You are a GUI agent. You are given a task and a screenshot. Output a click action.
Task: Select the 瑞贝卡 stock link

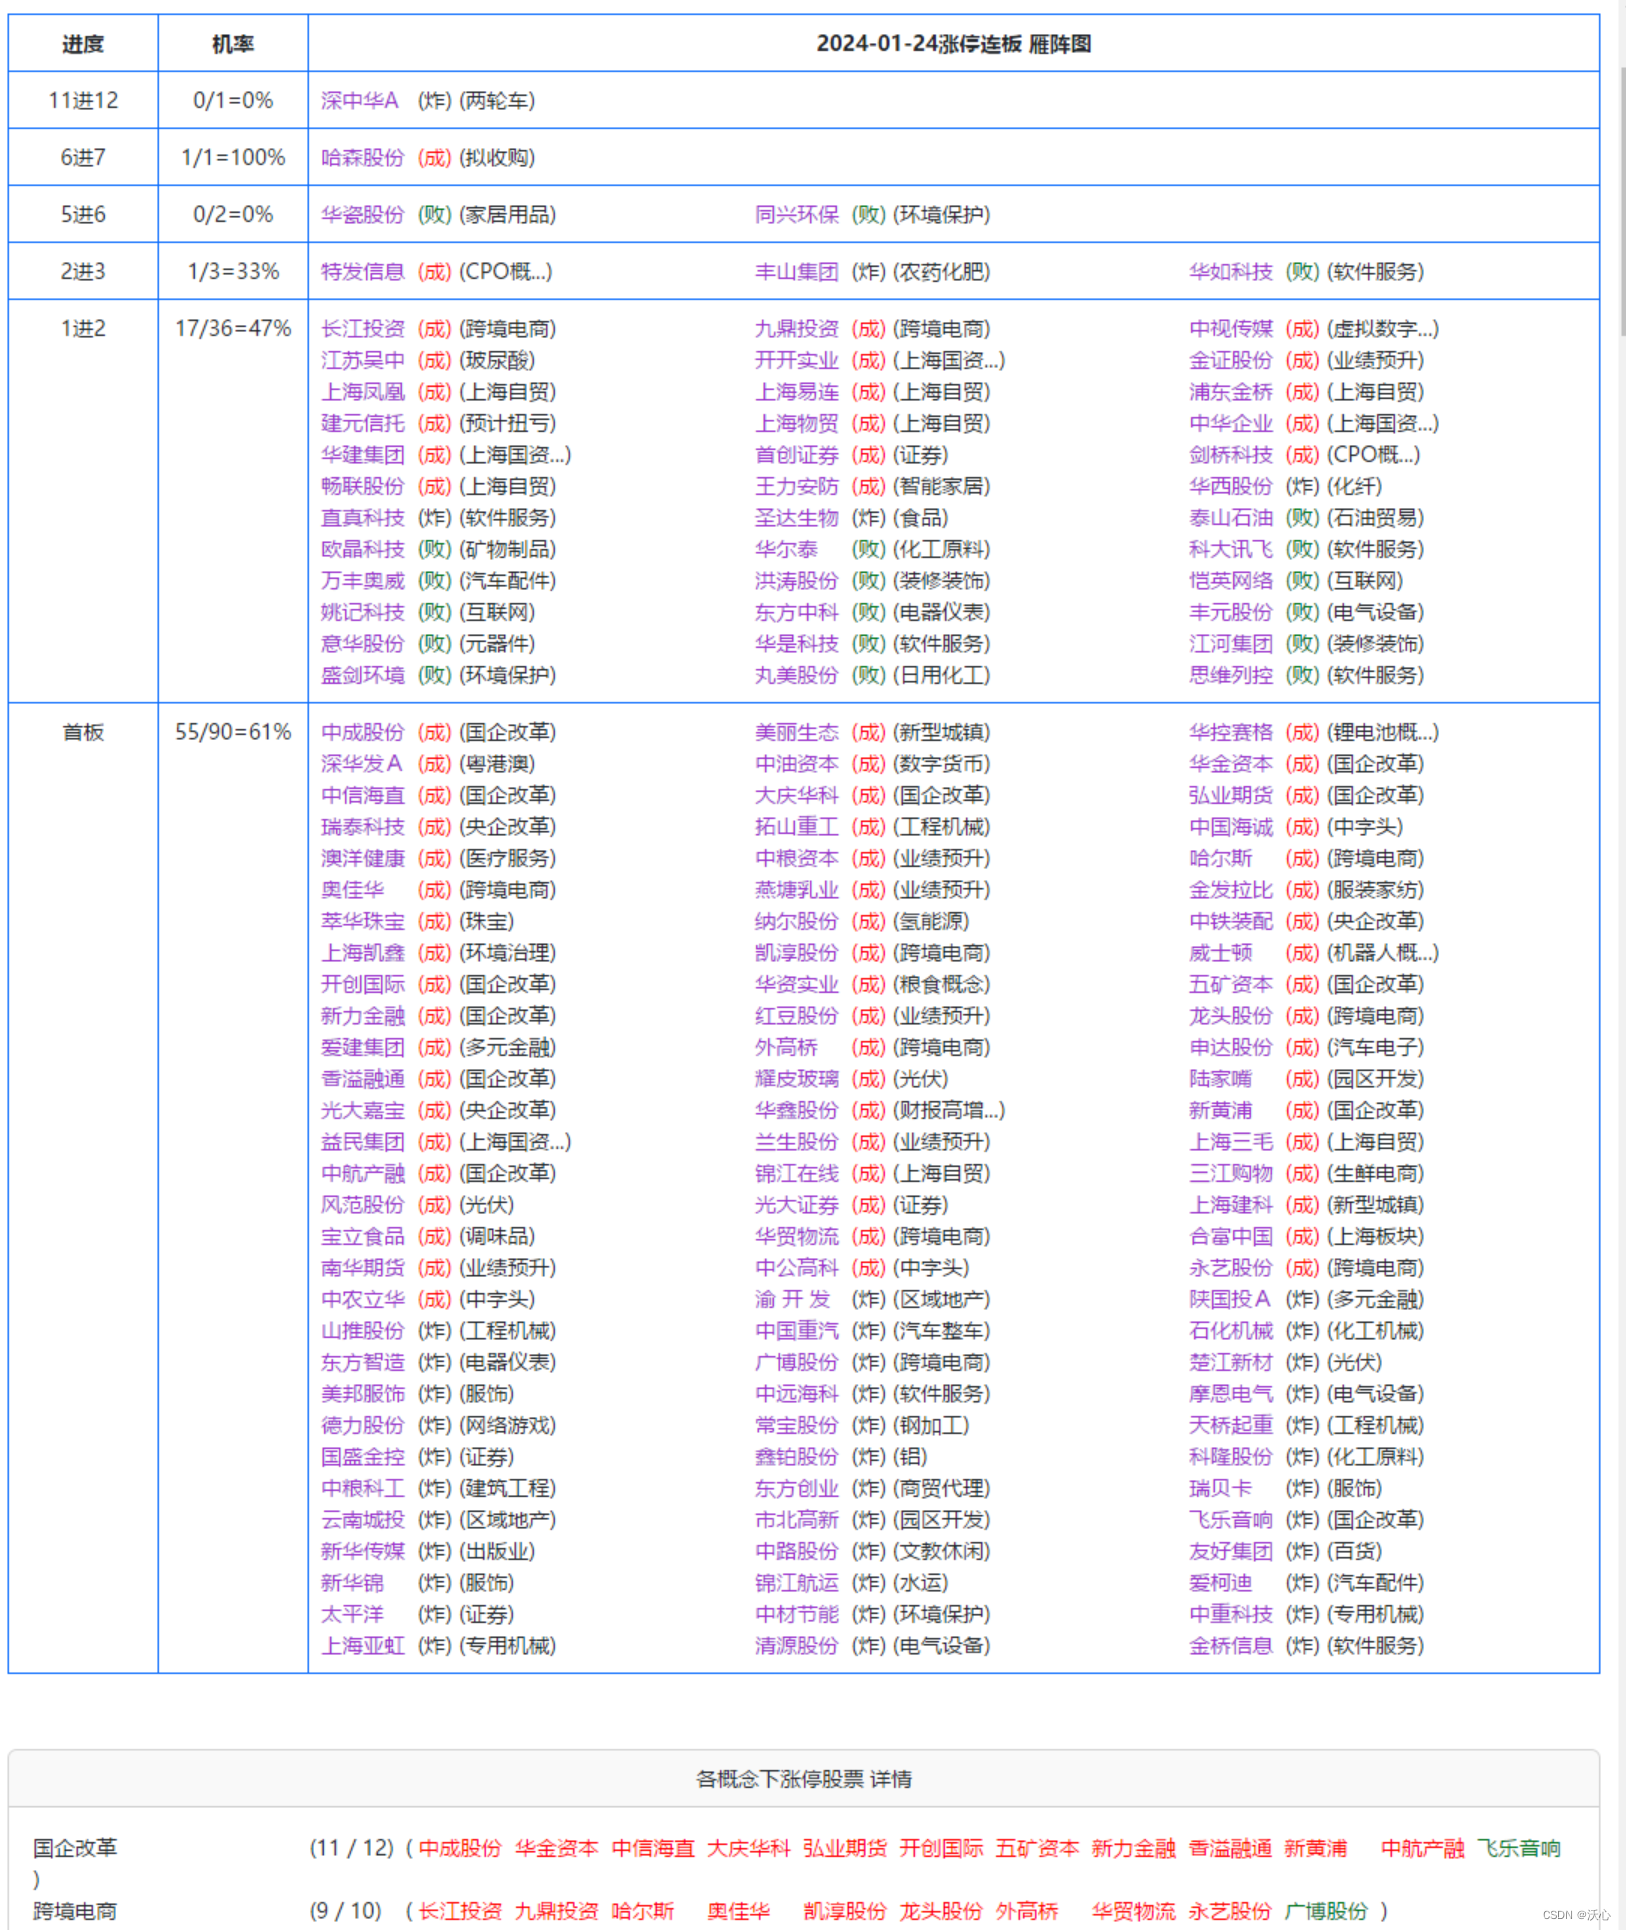pos(1220,1488)
